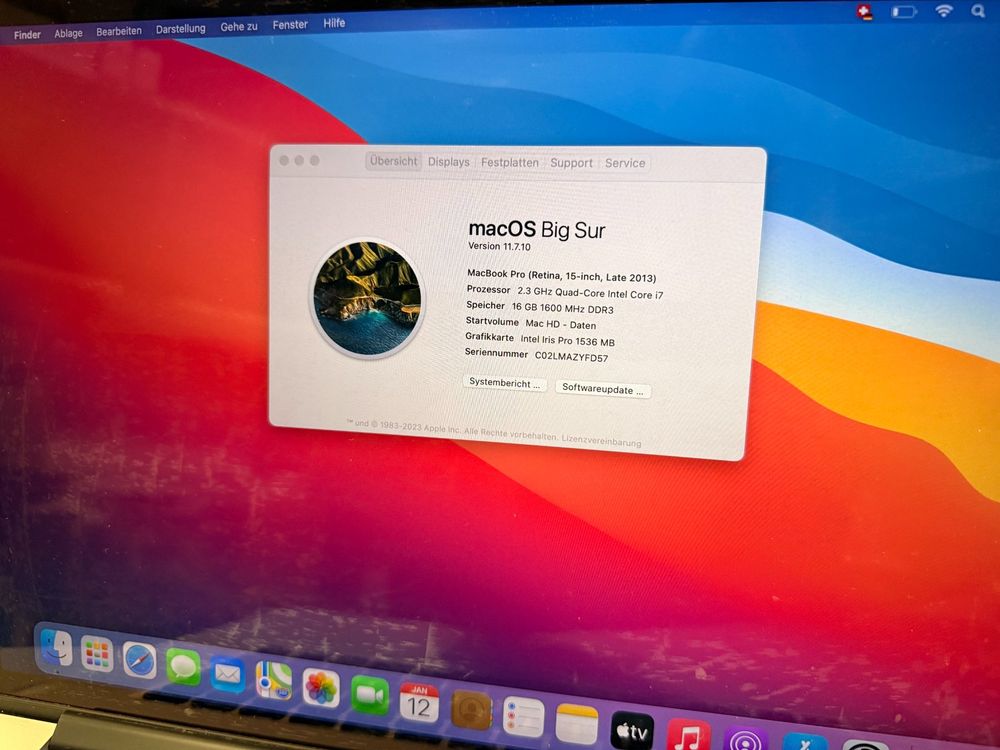
Task: Click the Systembericht button
Action: pos(503,383)
